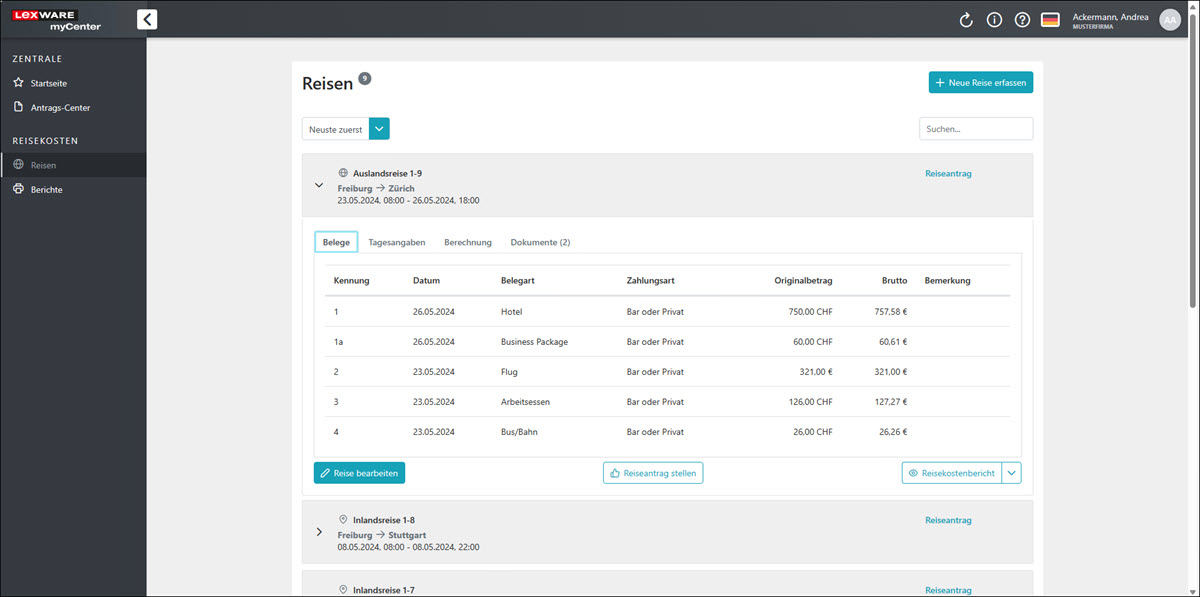Switch to the Tagesangaben tab

pyautogui.click(x=397, y=242)
